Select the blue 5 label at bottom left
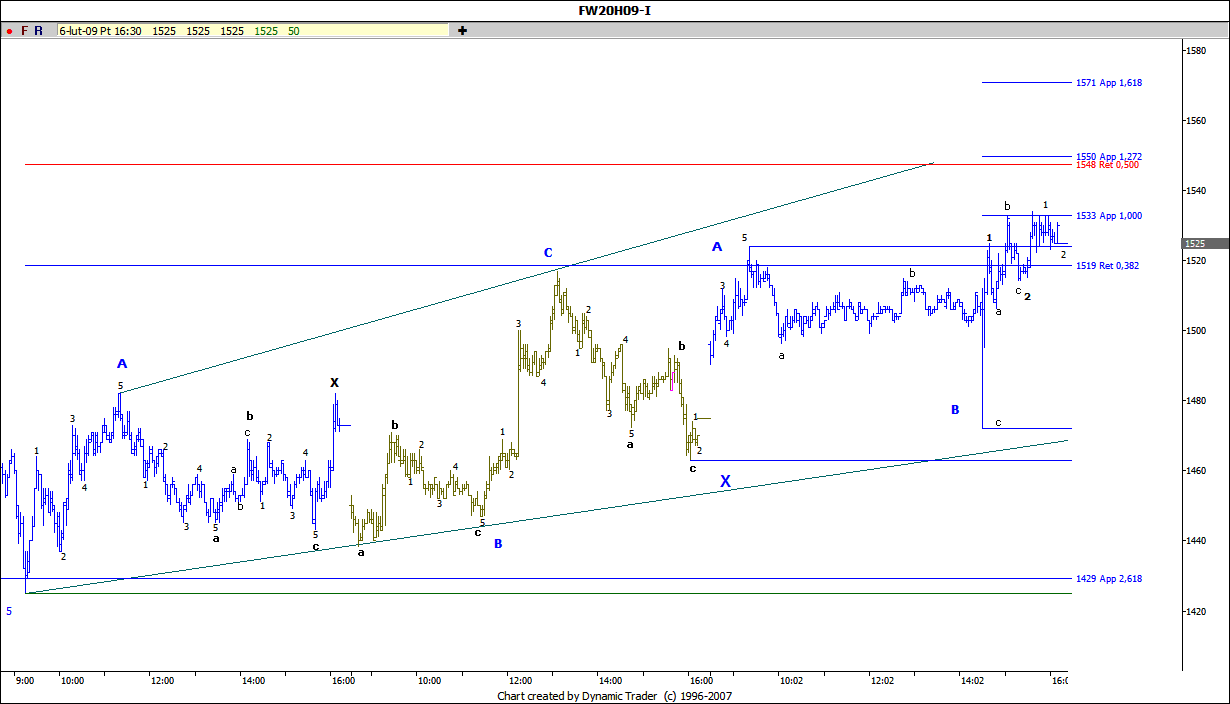The image size is (1230, 704). pos(9,610)
